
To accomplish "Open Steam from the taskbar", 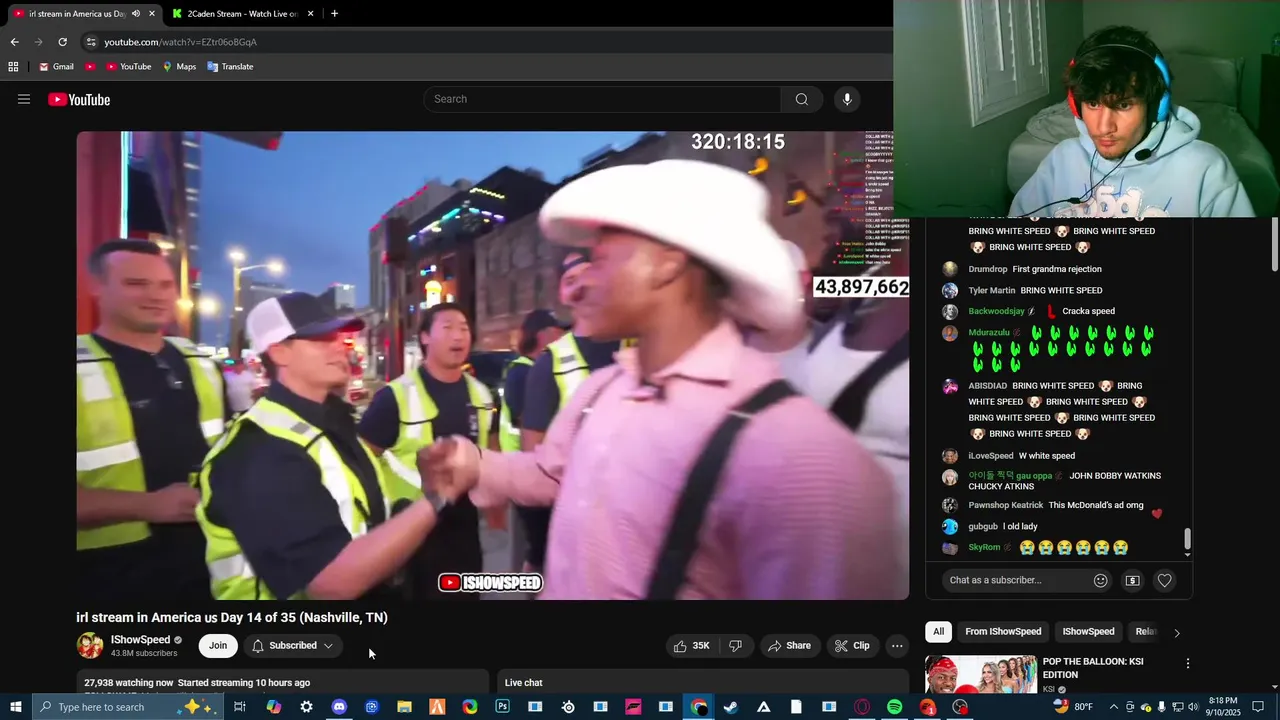I will [731, 707].
